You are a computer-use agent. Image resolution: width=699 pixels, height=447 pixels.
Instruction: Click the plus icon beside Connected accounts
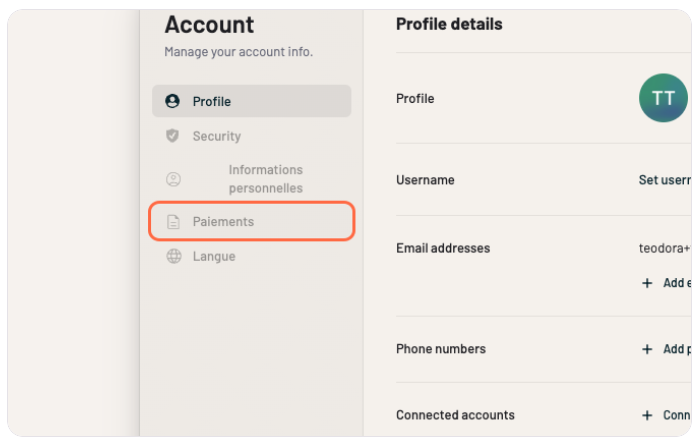tap(647, 415)
